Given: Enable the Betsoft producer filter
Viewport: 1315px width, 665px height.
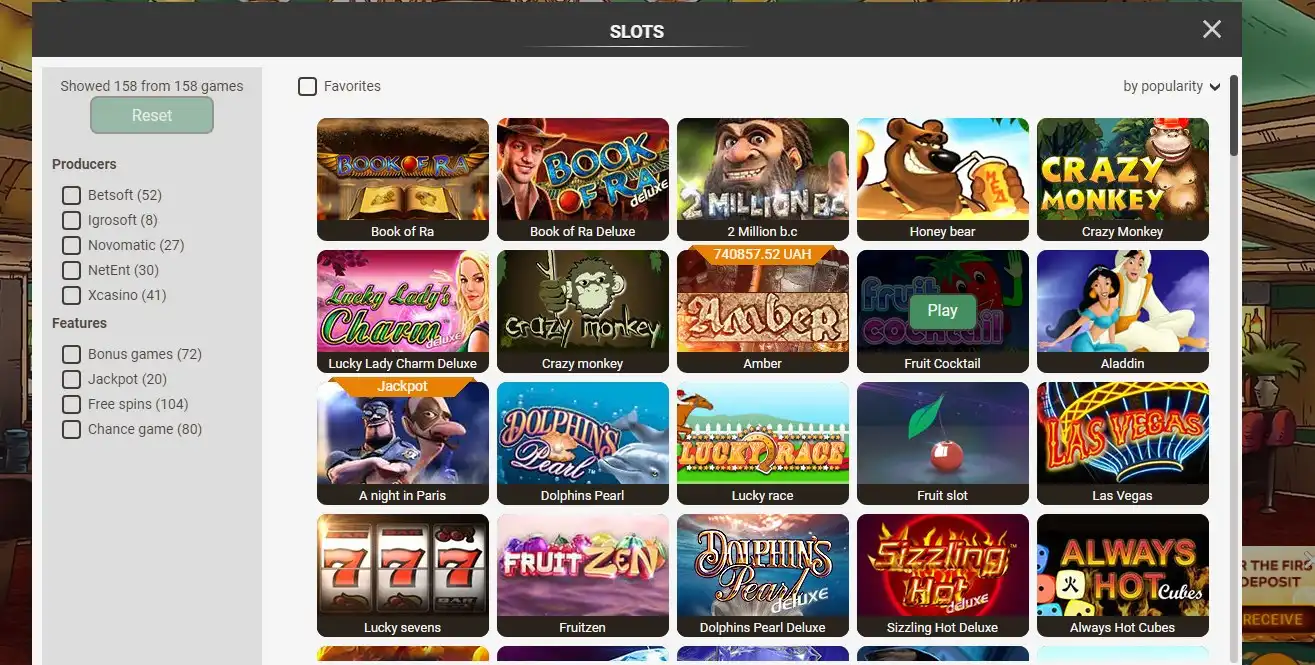Looking at the screenshot, I should [71, 195].
